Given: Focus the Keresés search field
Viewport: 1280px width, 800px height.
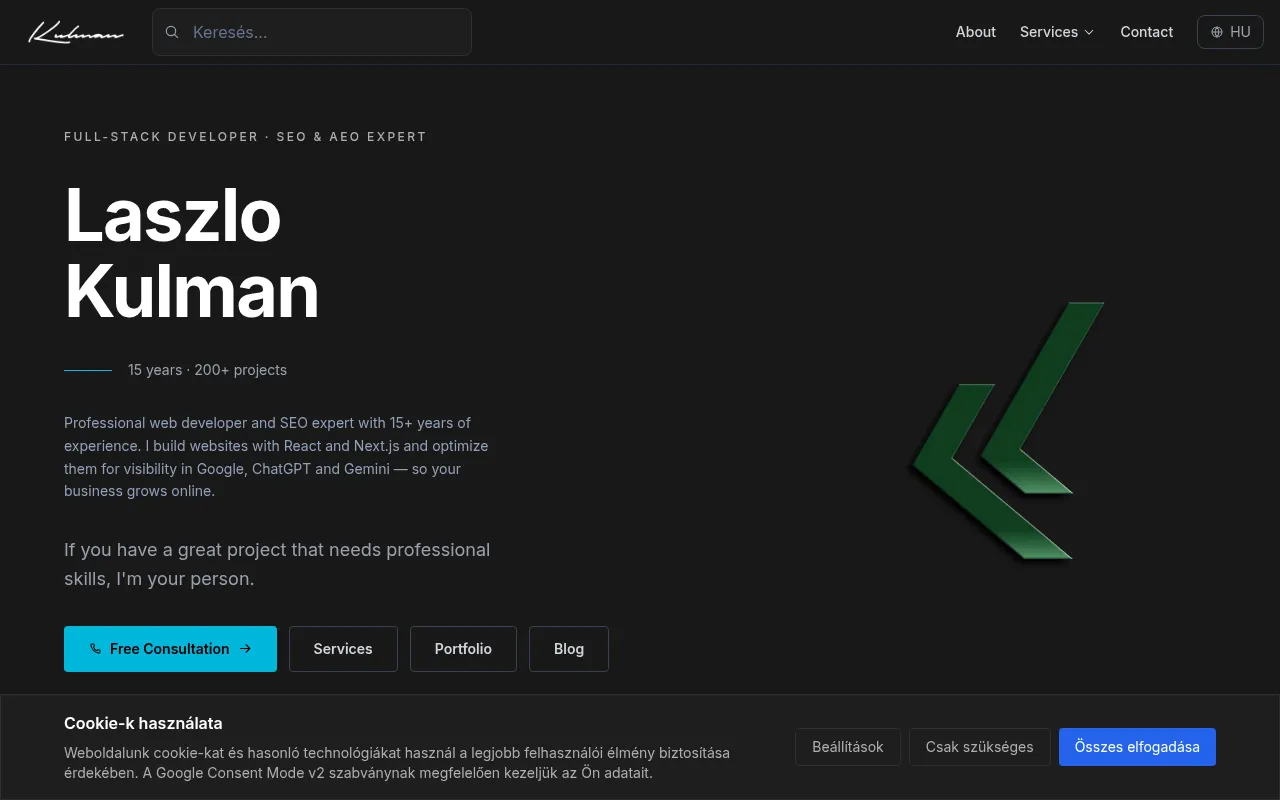Looking at the screenshot, I should point(312,32).
